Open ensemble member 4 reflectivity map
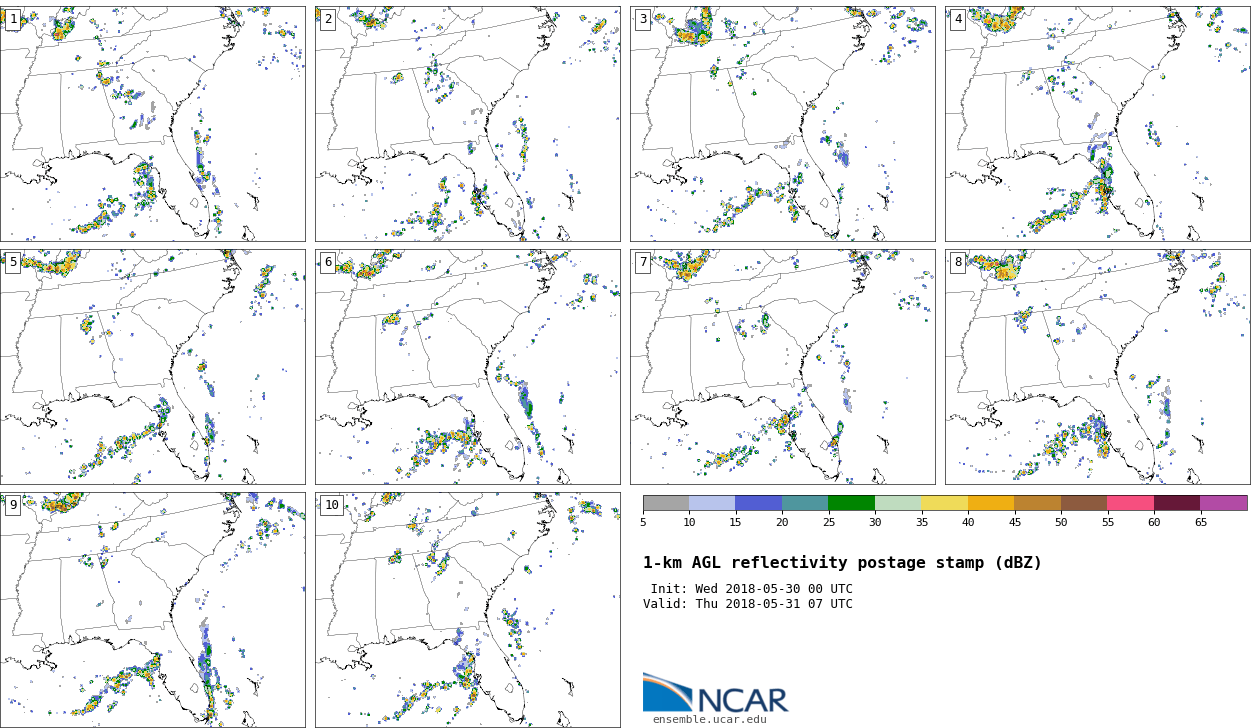Viewport: 1260px width, 728px height. click(x=1098, y=124)
